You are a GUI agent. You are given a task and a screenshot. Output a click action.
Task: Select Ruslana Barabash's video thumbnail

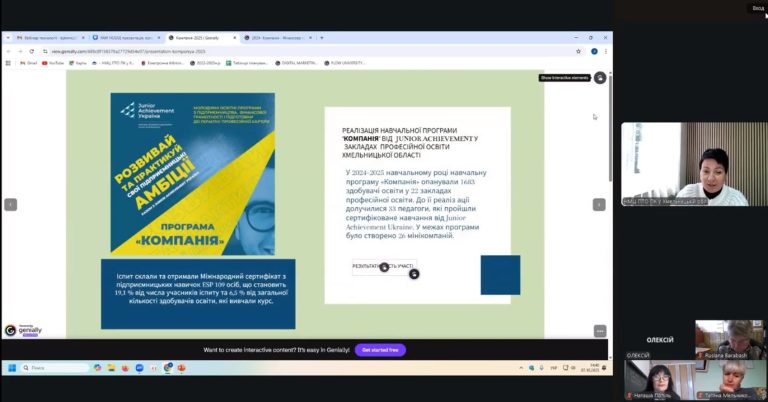pos(730,340)
